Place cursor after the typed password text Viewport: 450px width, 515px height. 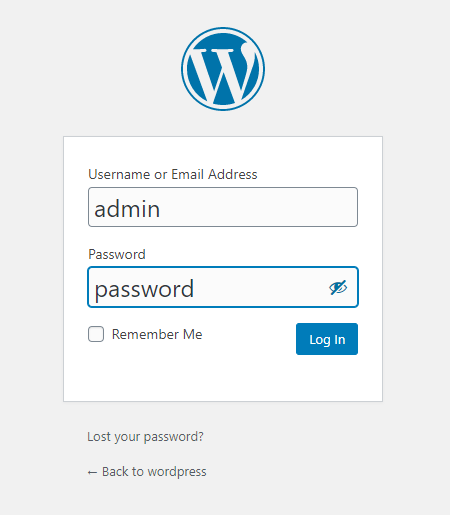click(x=195, y=289)
